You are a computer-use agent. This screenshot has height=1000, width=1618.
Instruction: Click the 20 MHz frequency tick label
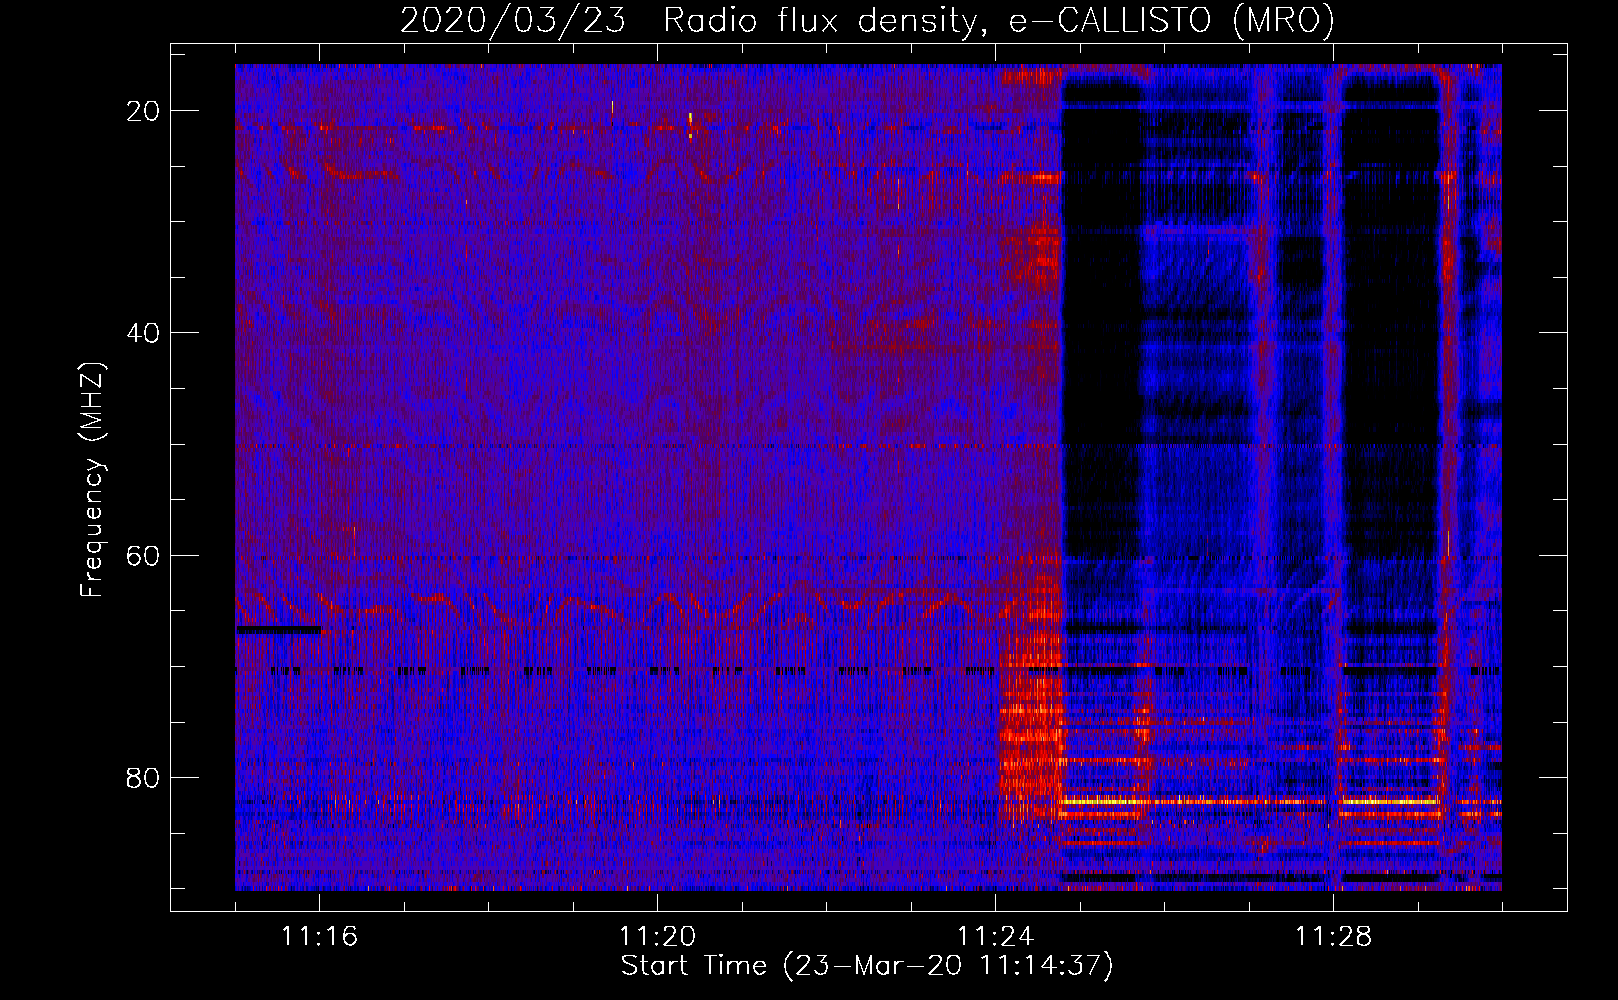click(x=143, y=111)
